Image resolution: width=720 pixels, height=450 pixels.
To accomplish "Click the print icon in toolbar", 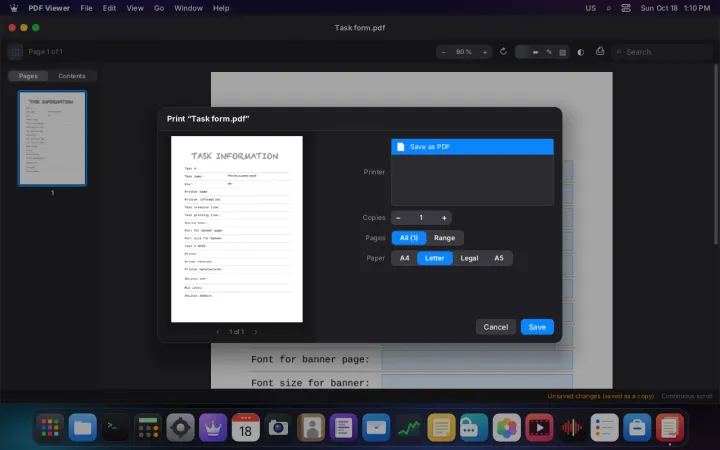I will click(600, 51).
